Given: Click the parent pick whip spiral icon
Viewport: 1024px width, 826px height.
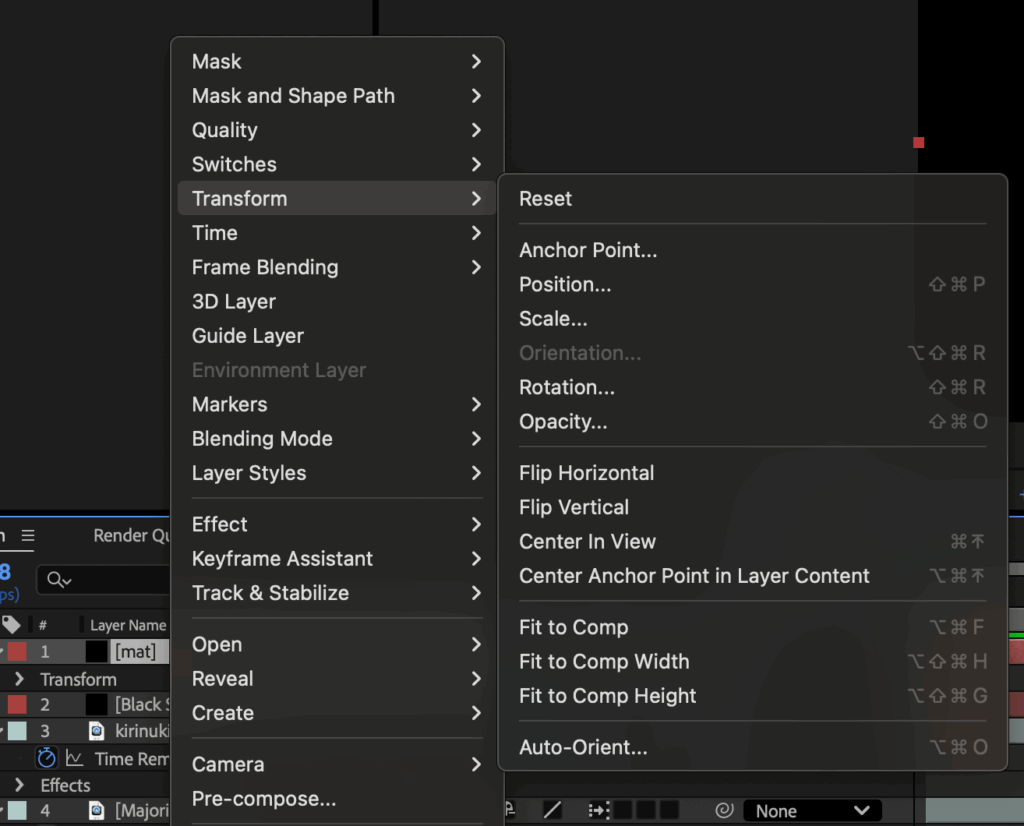Looking at the screenshot, I should [724, 811].
